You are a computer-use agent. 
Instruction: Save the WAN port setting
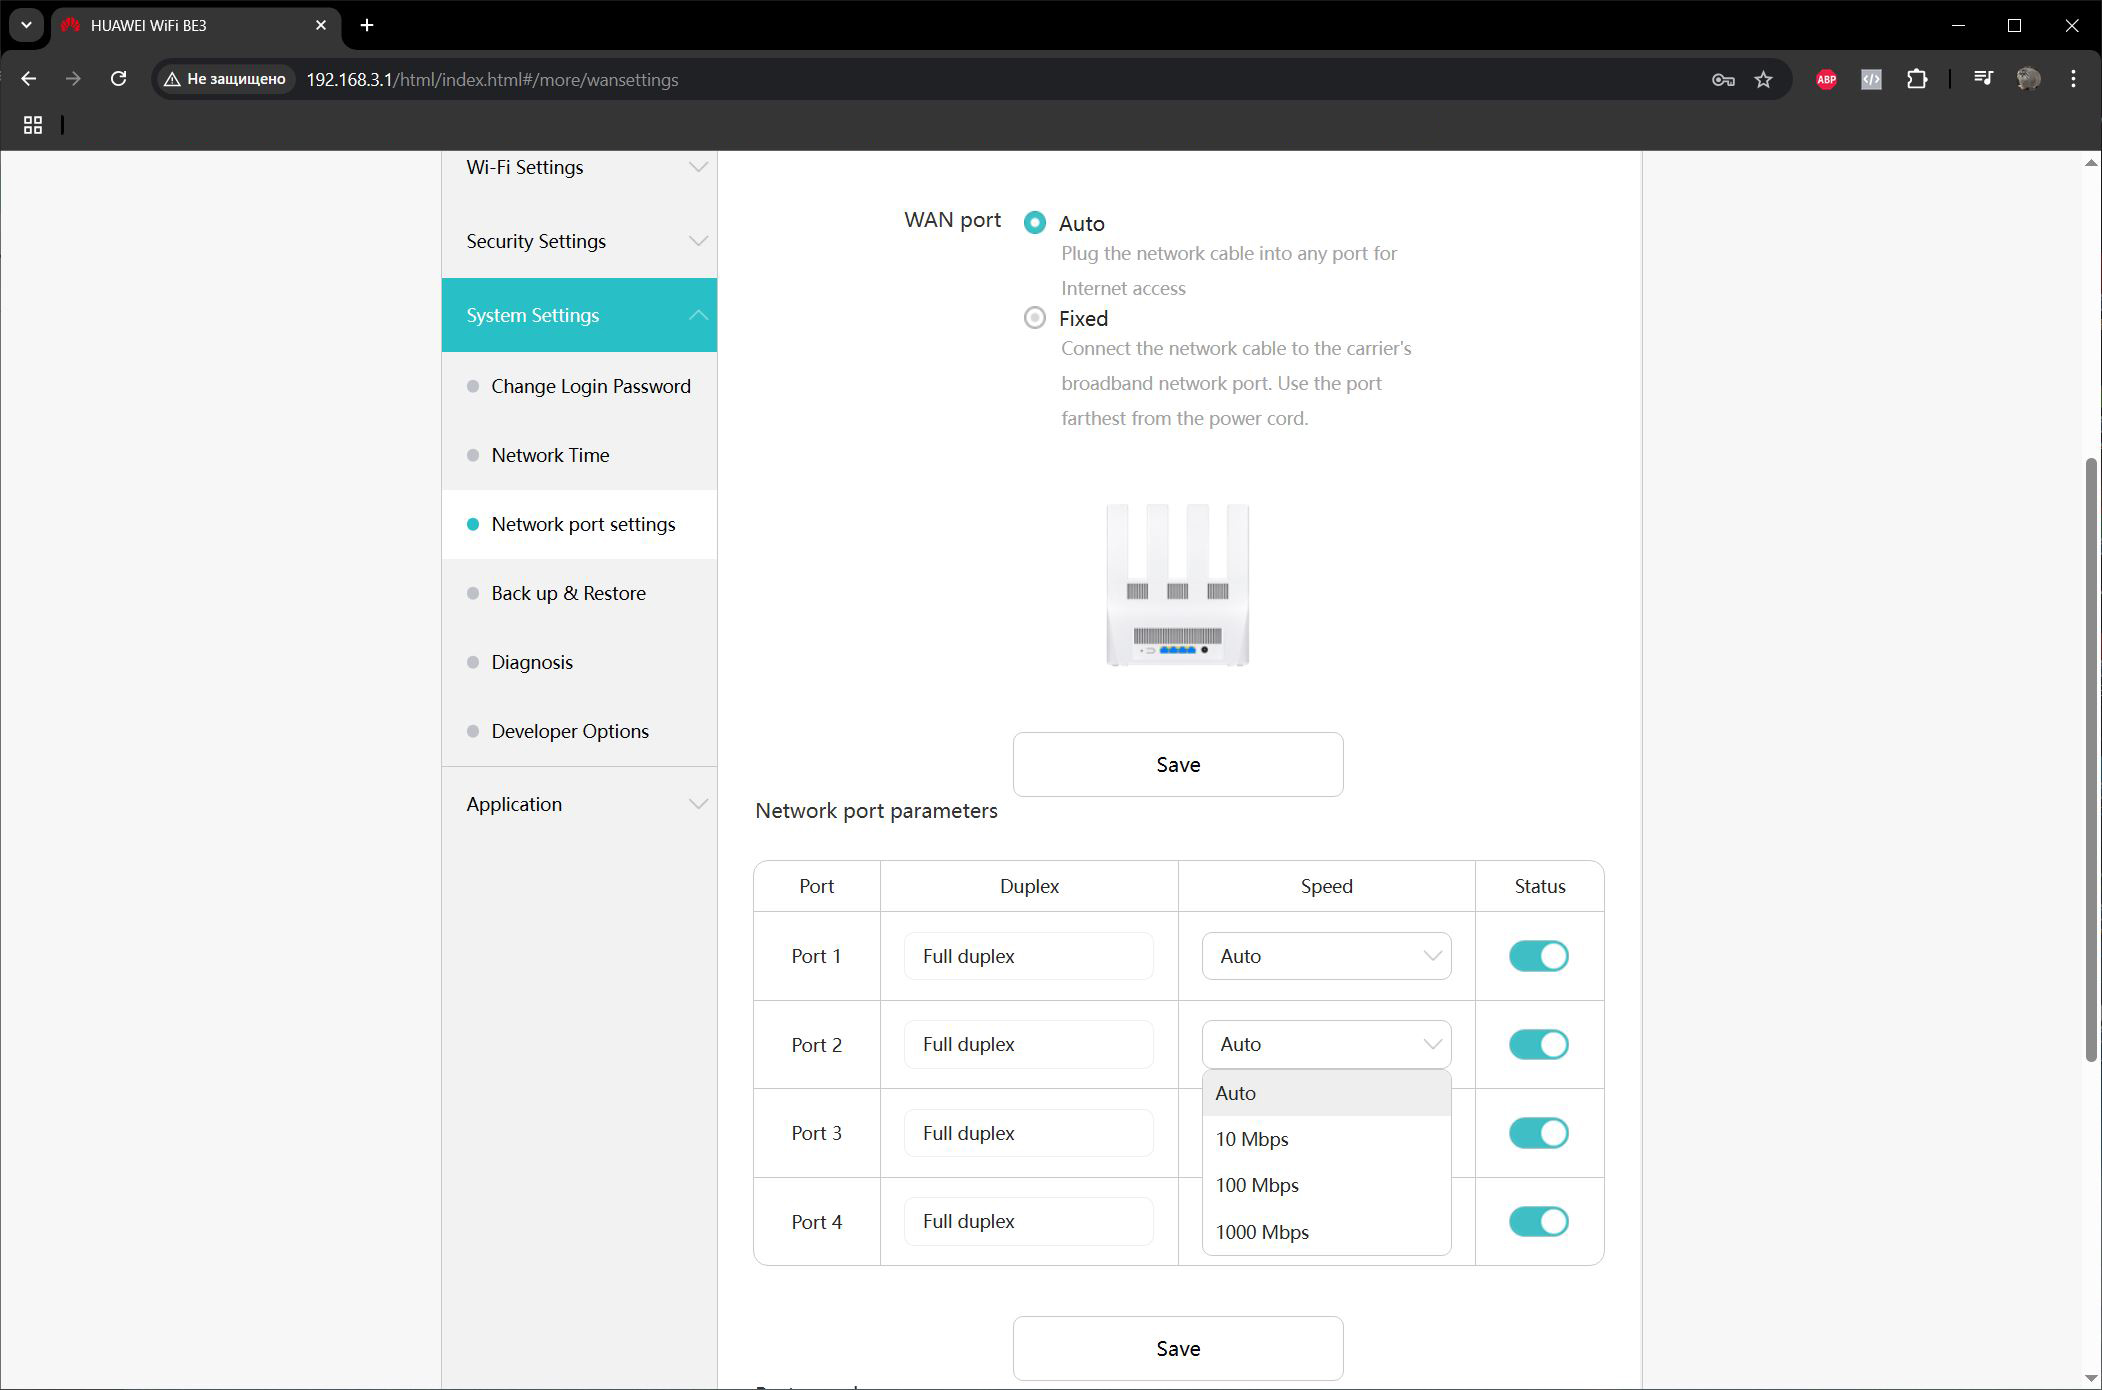(1178, 765)
